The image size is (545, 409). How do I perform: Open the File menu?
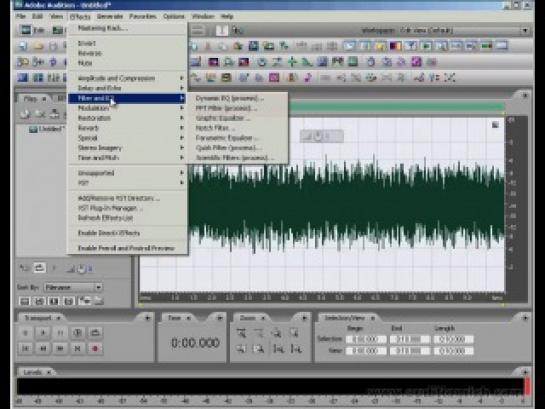21,16
